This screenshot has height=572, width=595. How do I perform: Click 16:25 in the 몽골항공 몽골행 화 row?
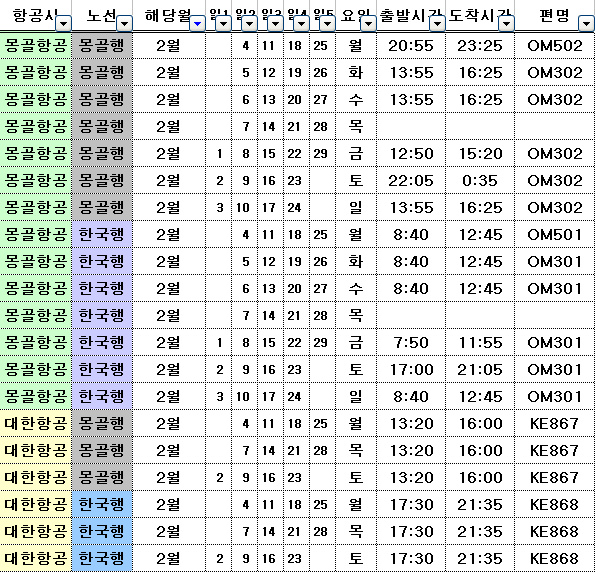[x=480, y=72]
